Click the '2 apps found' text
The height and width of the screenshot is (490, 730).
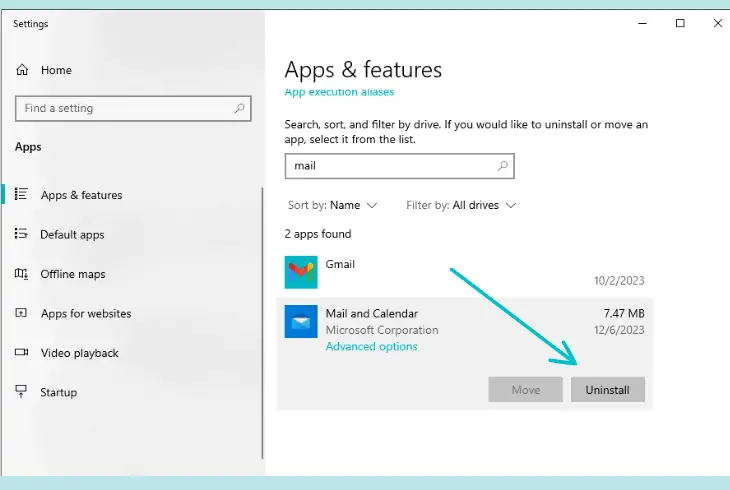tap(318, 234)
